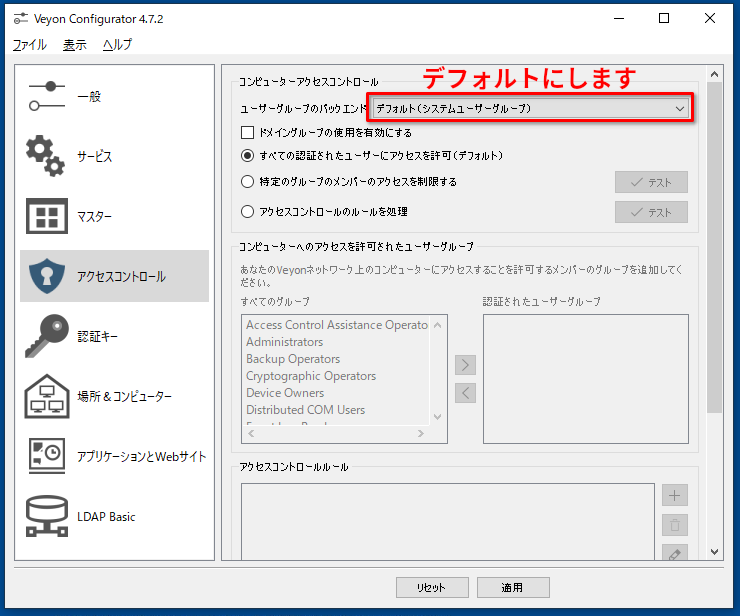The height and width of the screenshot is (616, 740).
Task: Click the 適用 button
Action: 513,587
